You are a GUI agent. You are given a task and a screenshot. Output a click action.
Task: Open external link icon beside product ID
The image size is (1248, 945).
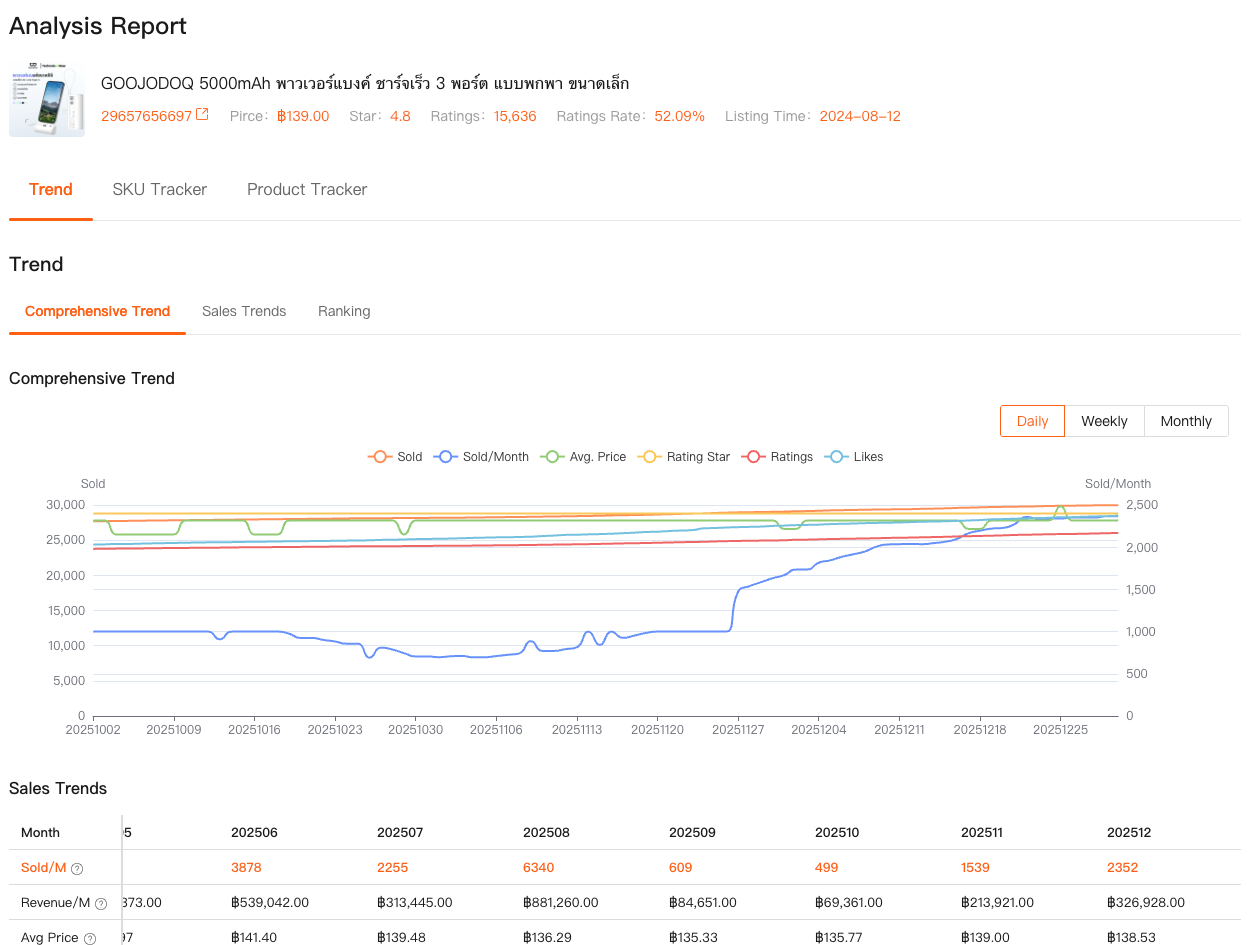(202, 115)
